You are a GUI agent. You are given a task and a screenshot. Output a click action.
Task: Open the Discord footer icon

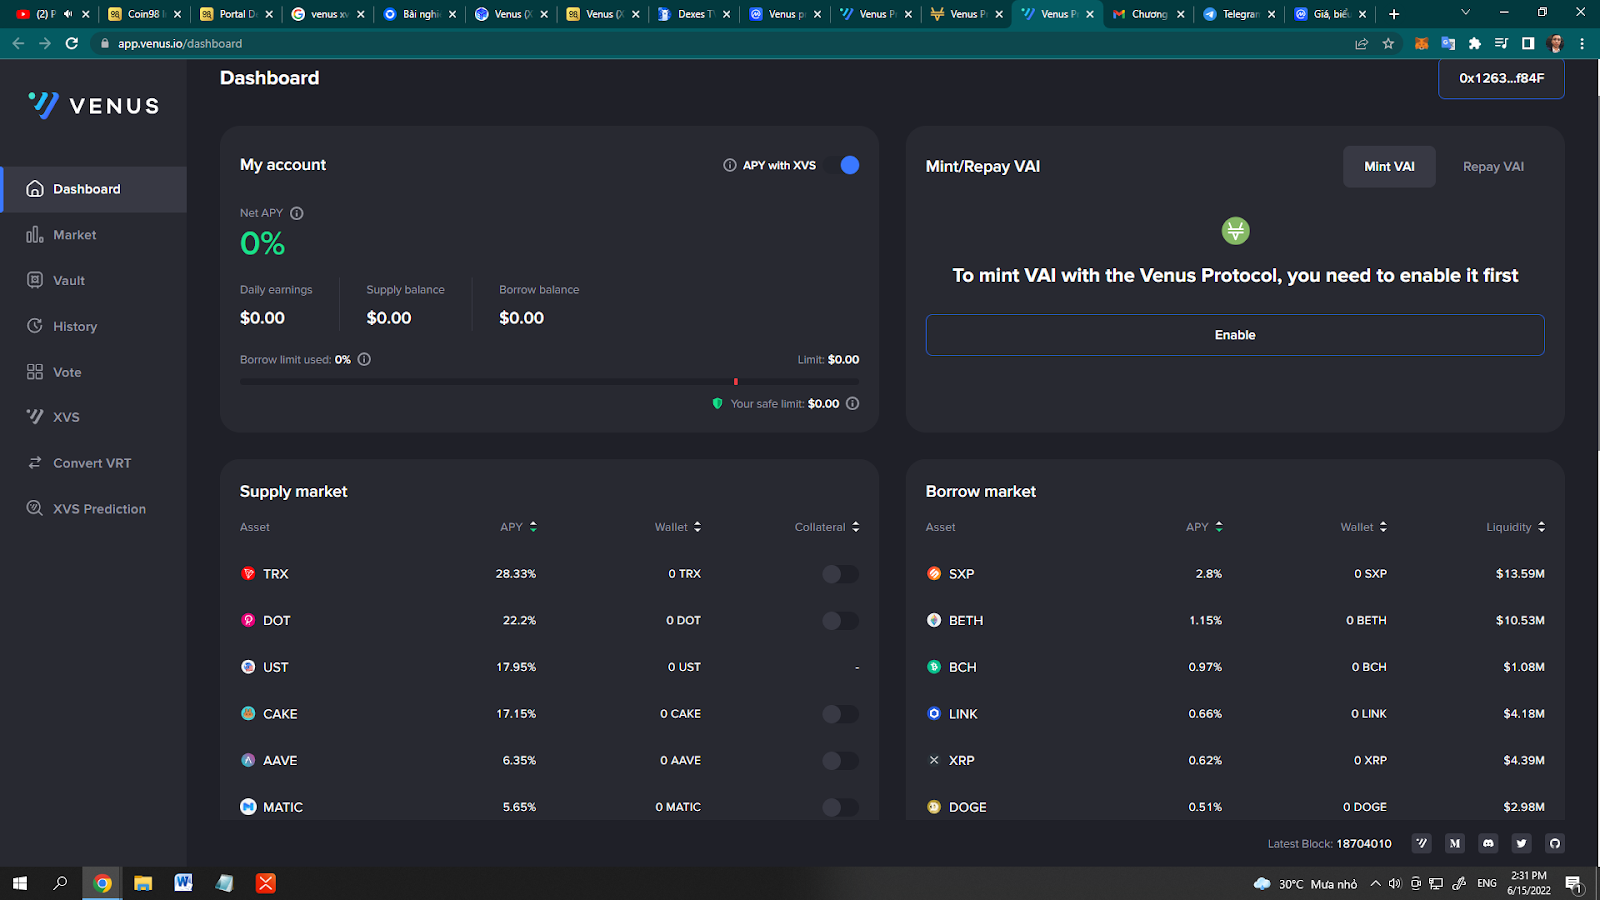point(1488,844)
